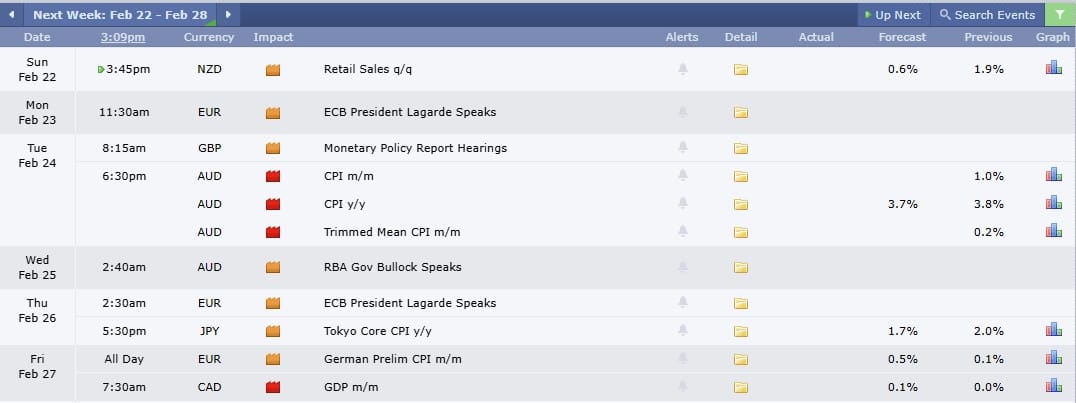
Task: Go to next week using right arrow
Action: 229,15
